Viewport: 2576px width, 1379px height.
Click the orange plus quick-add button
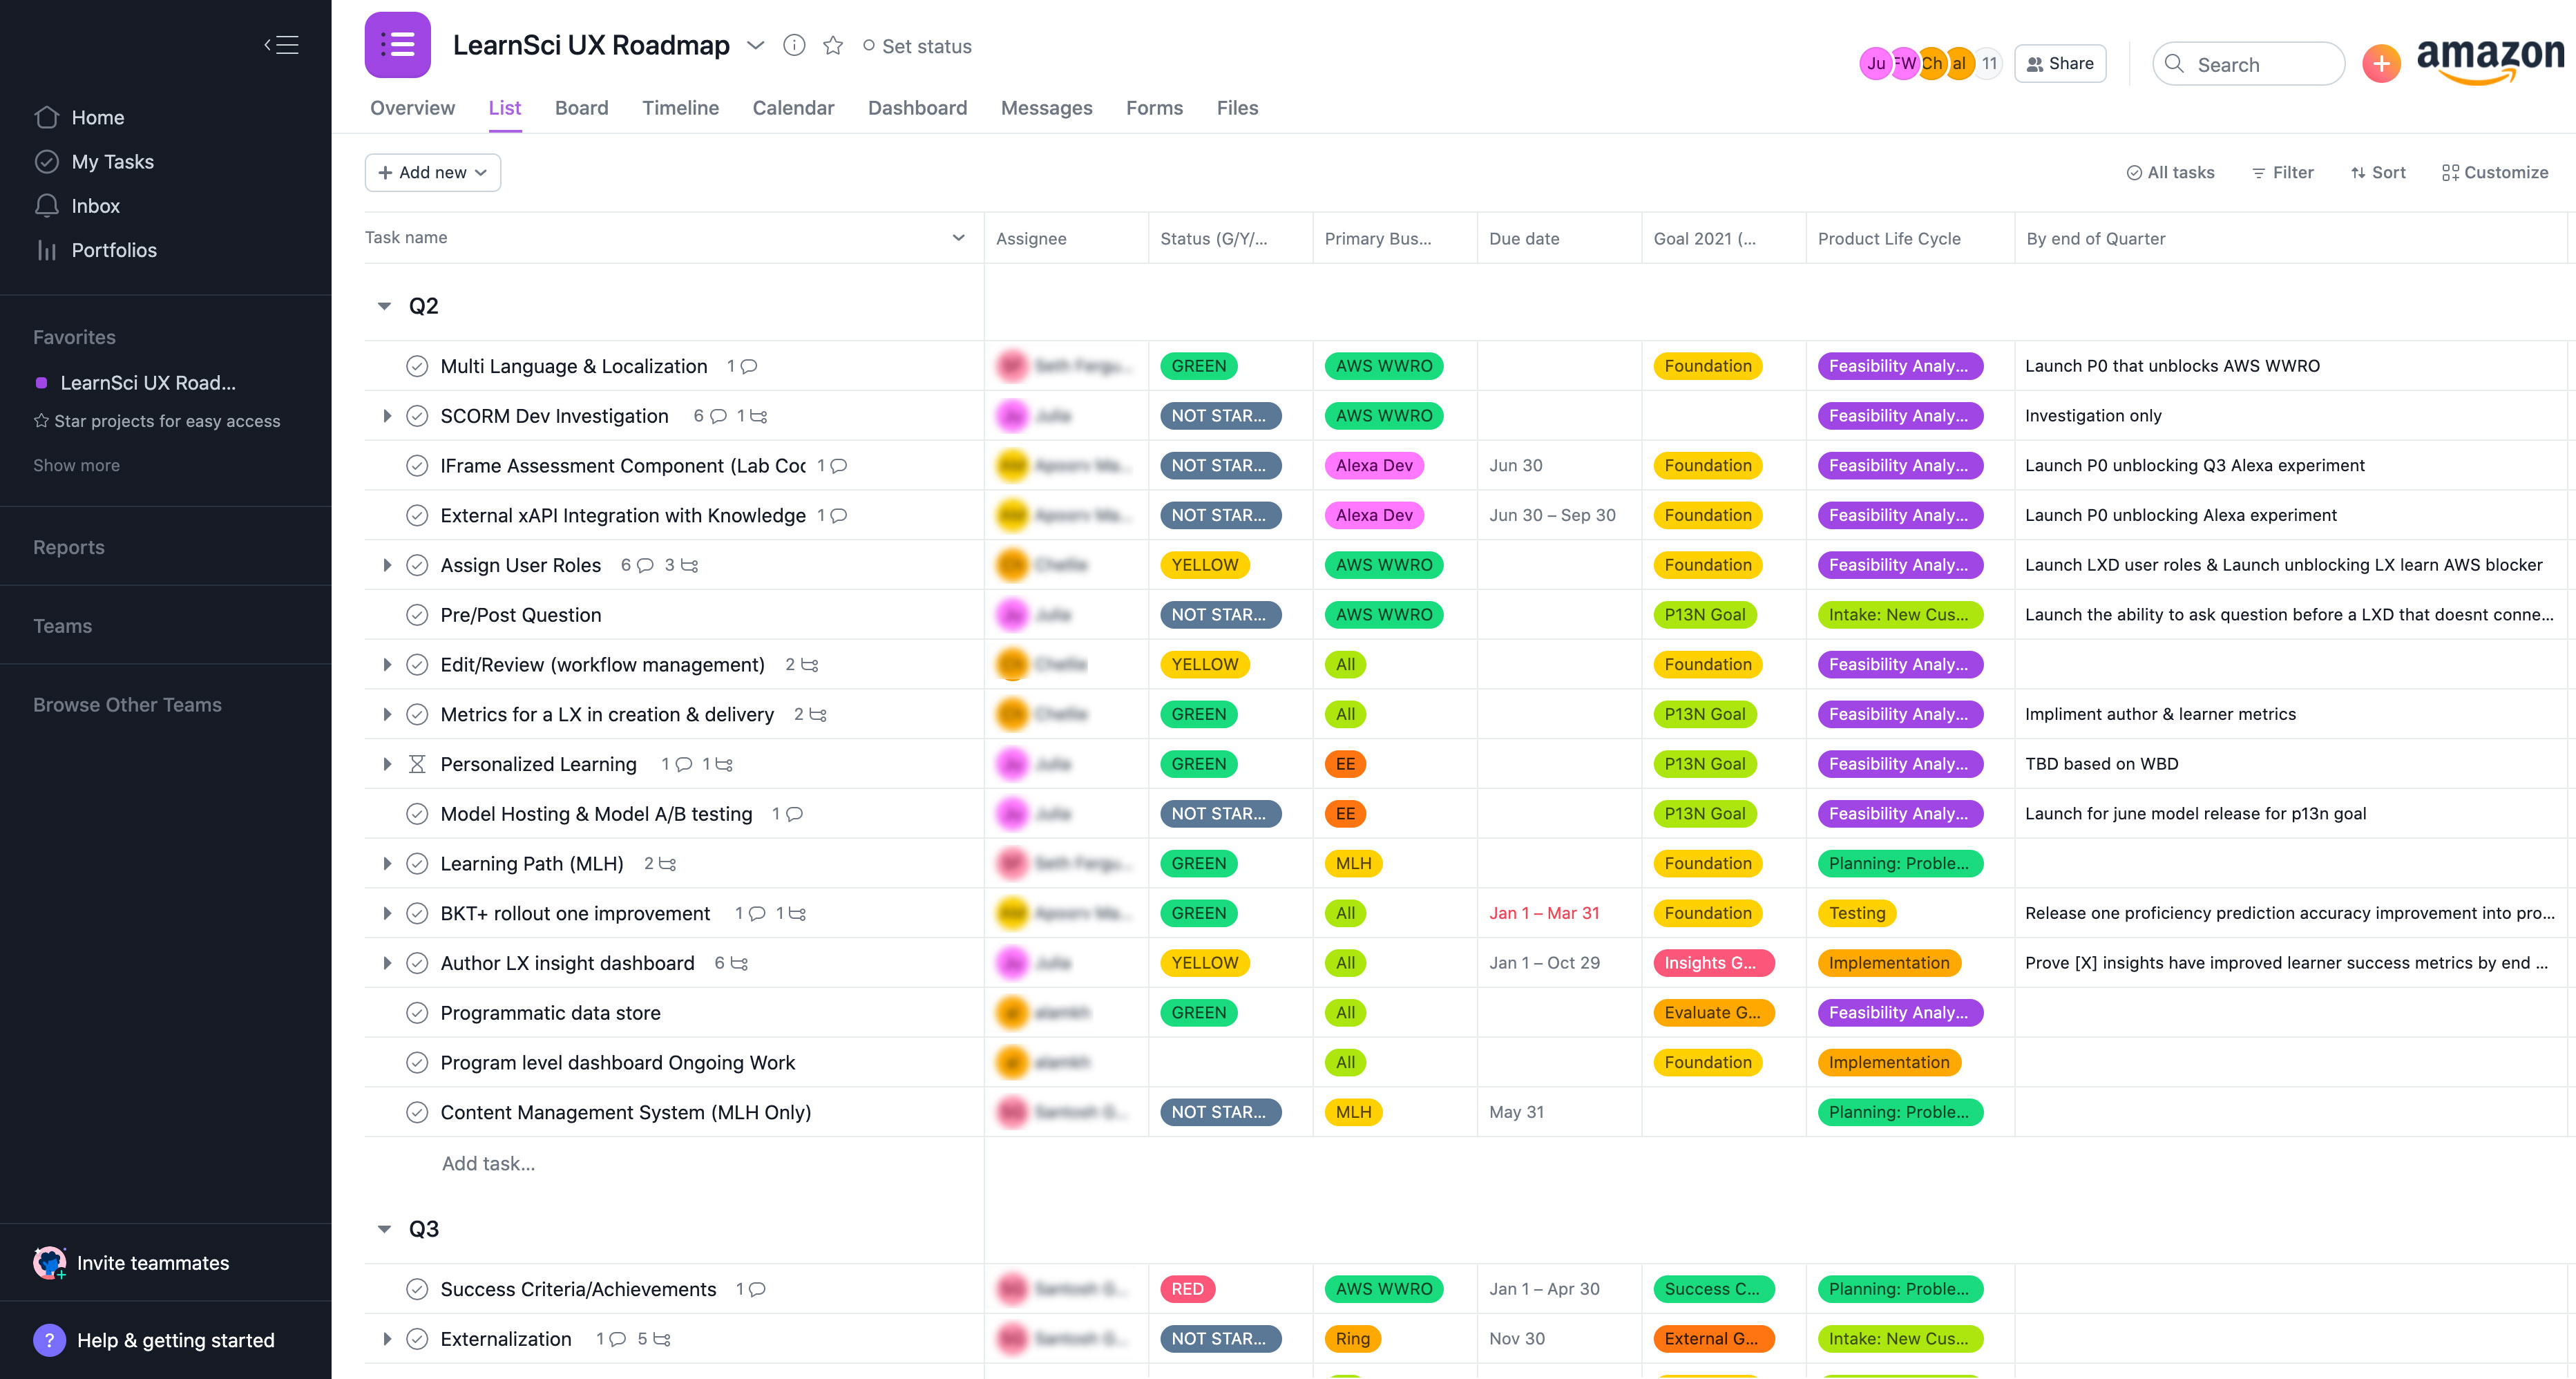point(2381,64)
